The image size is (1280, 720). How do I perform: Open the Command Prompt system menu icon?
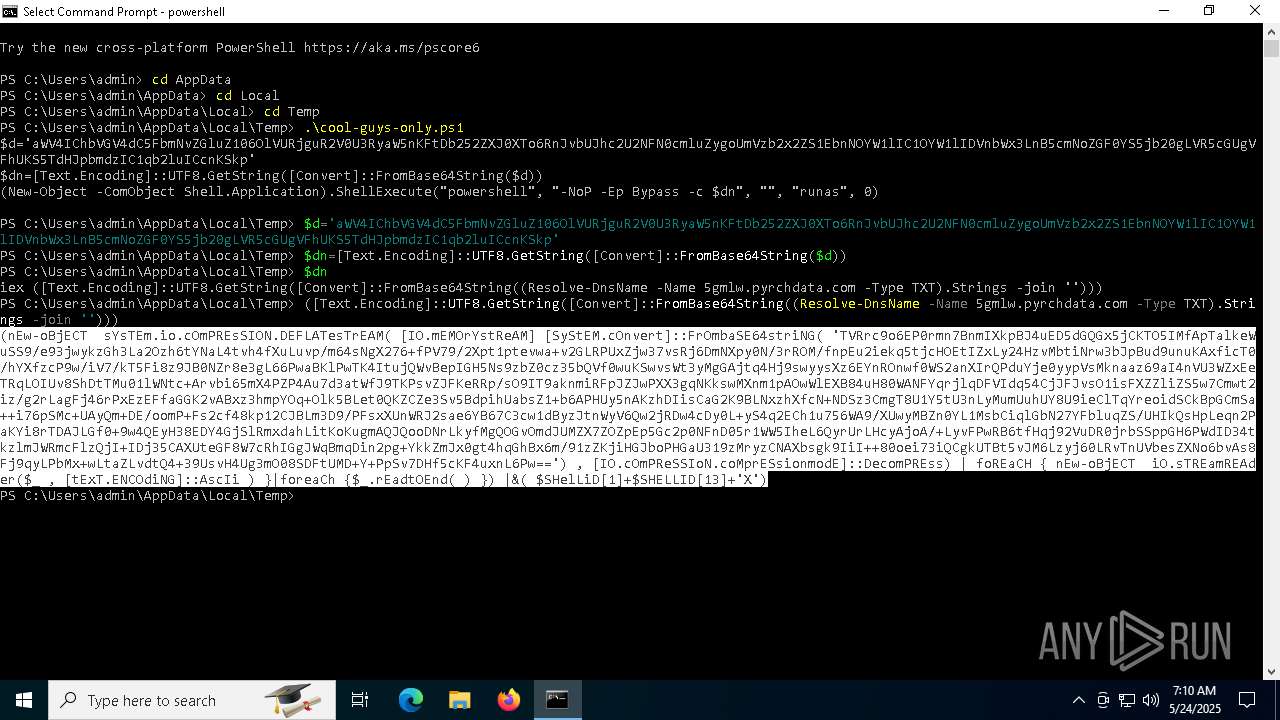tap(10, 11)
